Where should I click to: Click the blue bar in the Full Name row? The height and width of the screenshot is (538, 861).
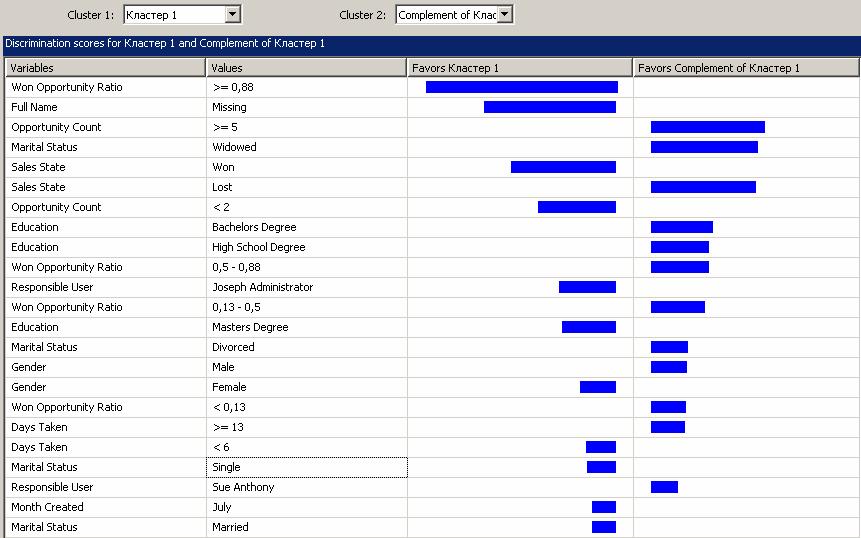coord(550,107)
